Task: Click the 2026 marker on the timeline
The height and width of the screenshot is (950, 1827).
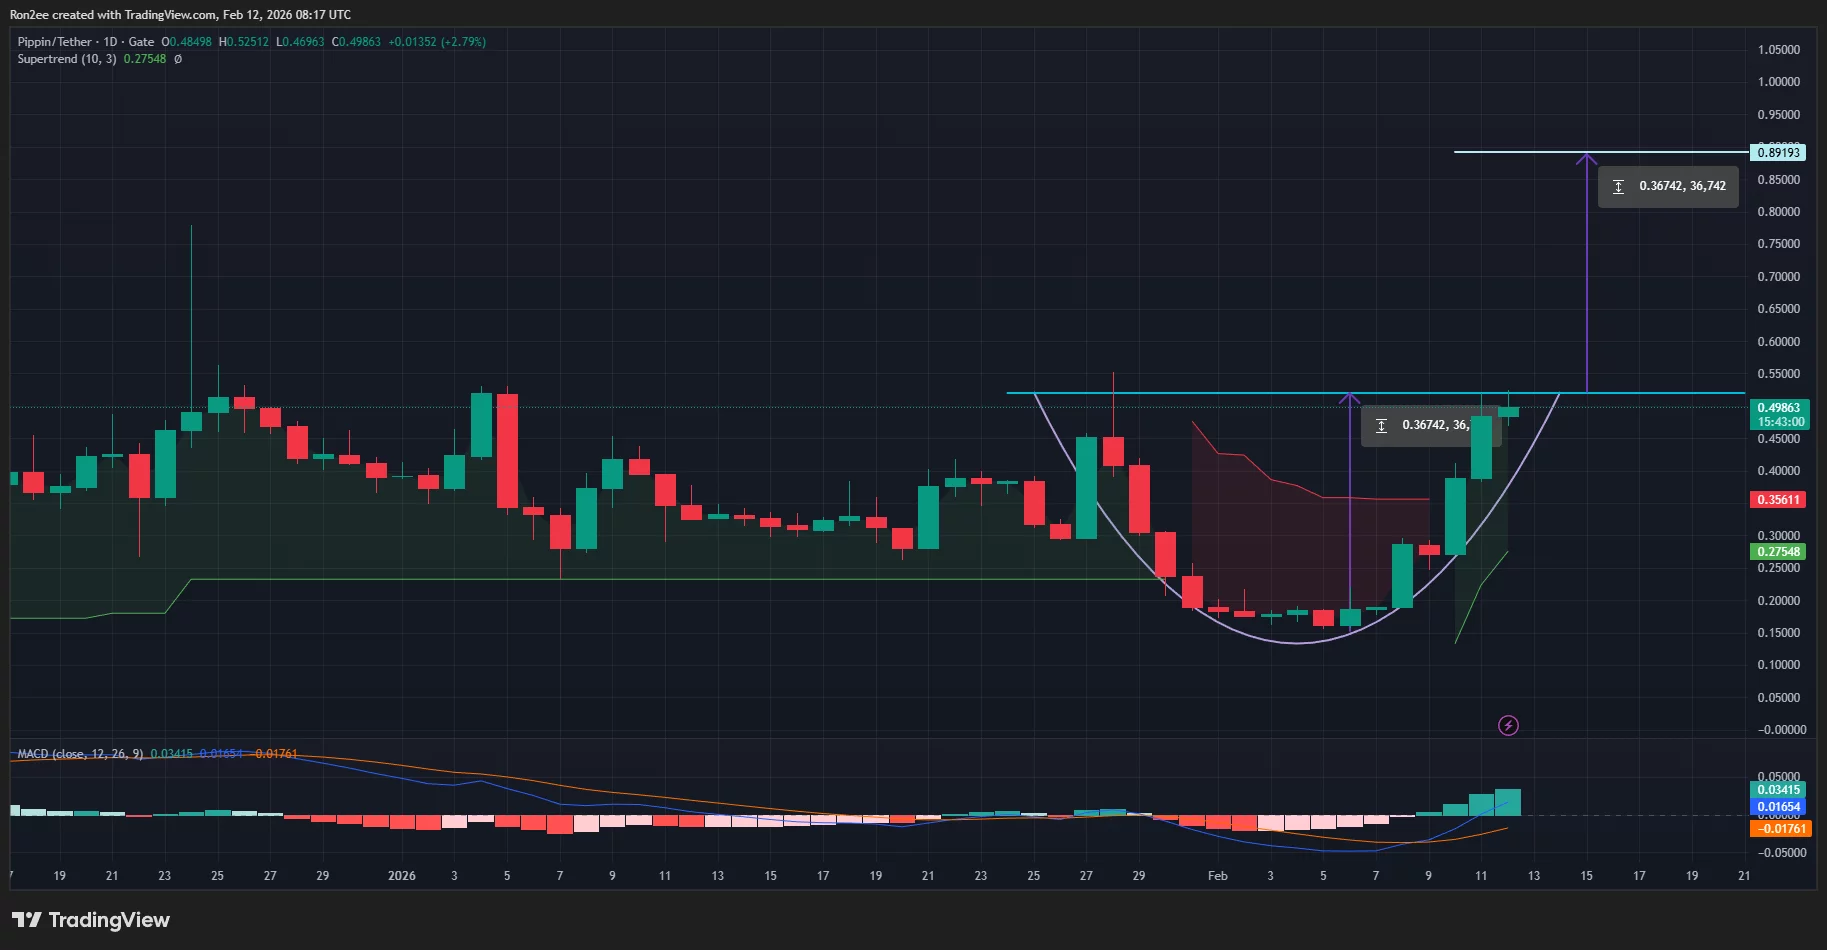Action: tap(401, 875)
